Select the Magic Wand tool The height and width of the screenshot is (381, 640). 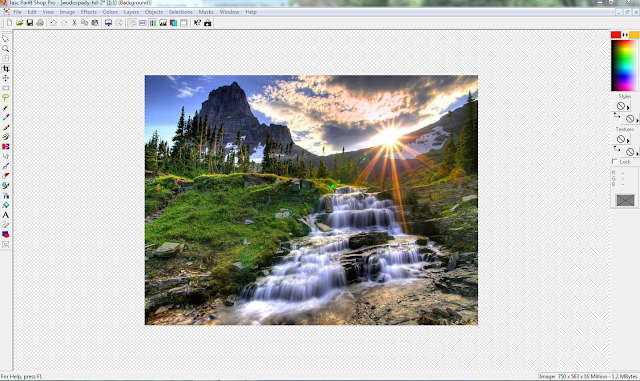(x=6, y=107)
